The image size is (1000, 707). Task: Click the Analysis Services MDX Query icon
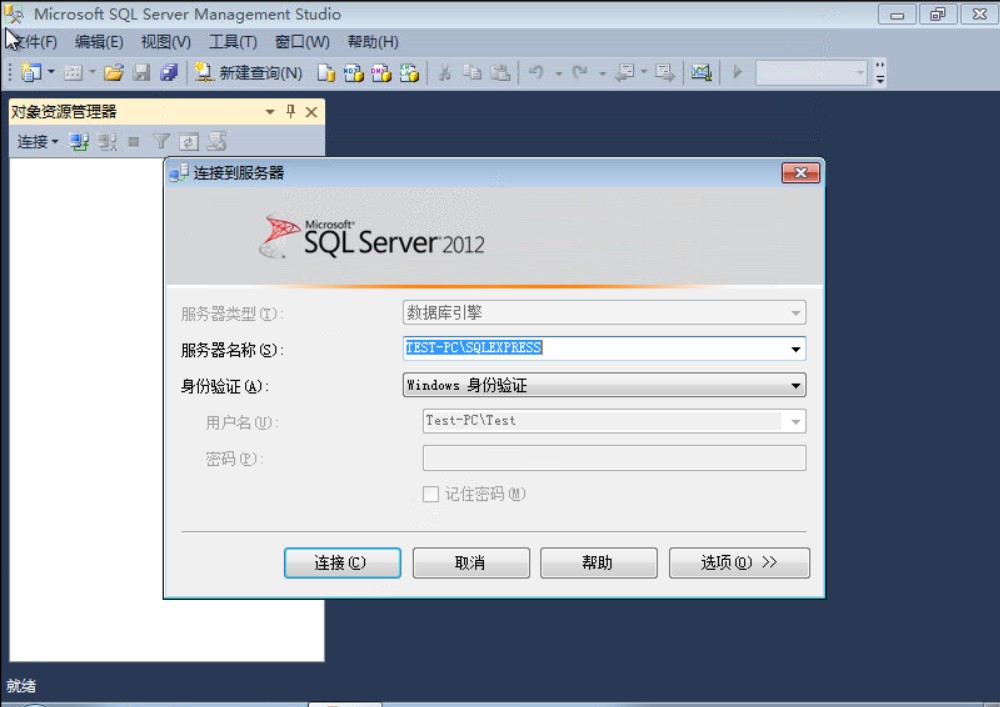tap(353, 73)
